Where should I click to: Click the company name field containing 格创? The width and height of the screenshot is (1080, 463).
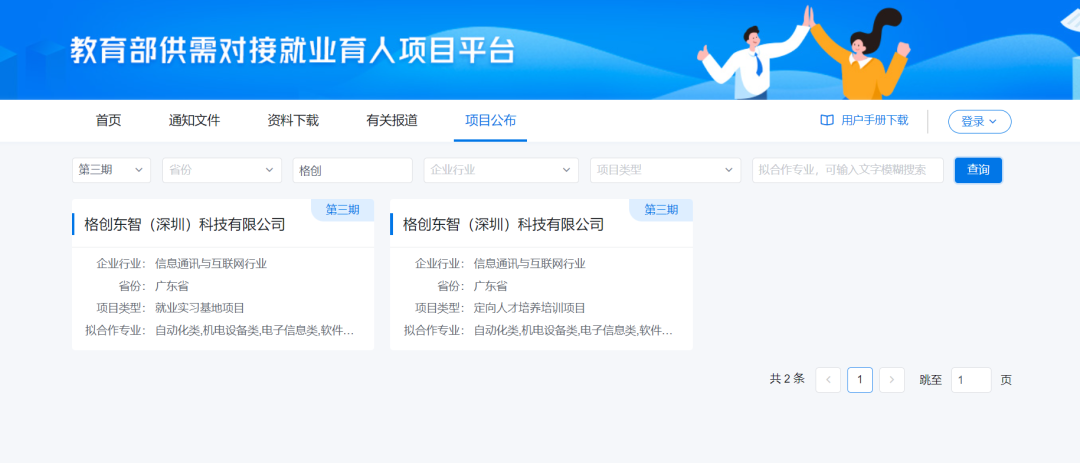(352, 170)
